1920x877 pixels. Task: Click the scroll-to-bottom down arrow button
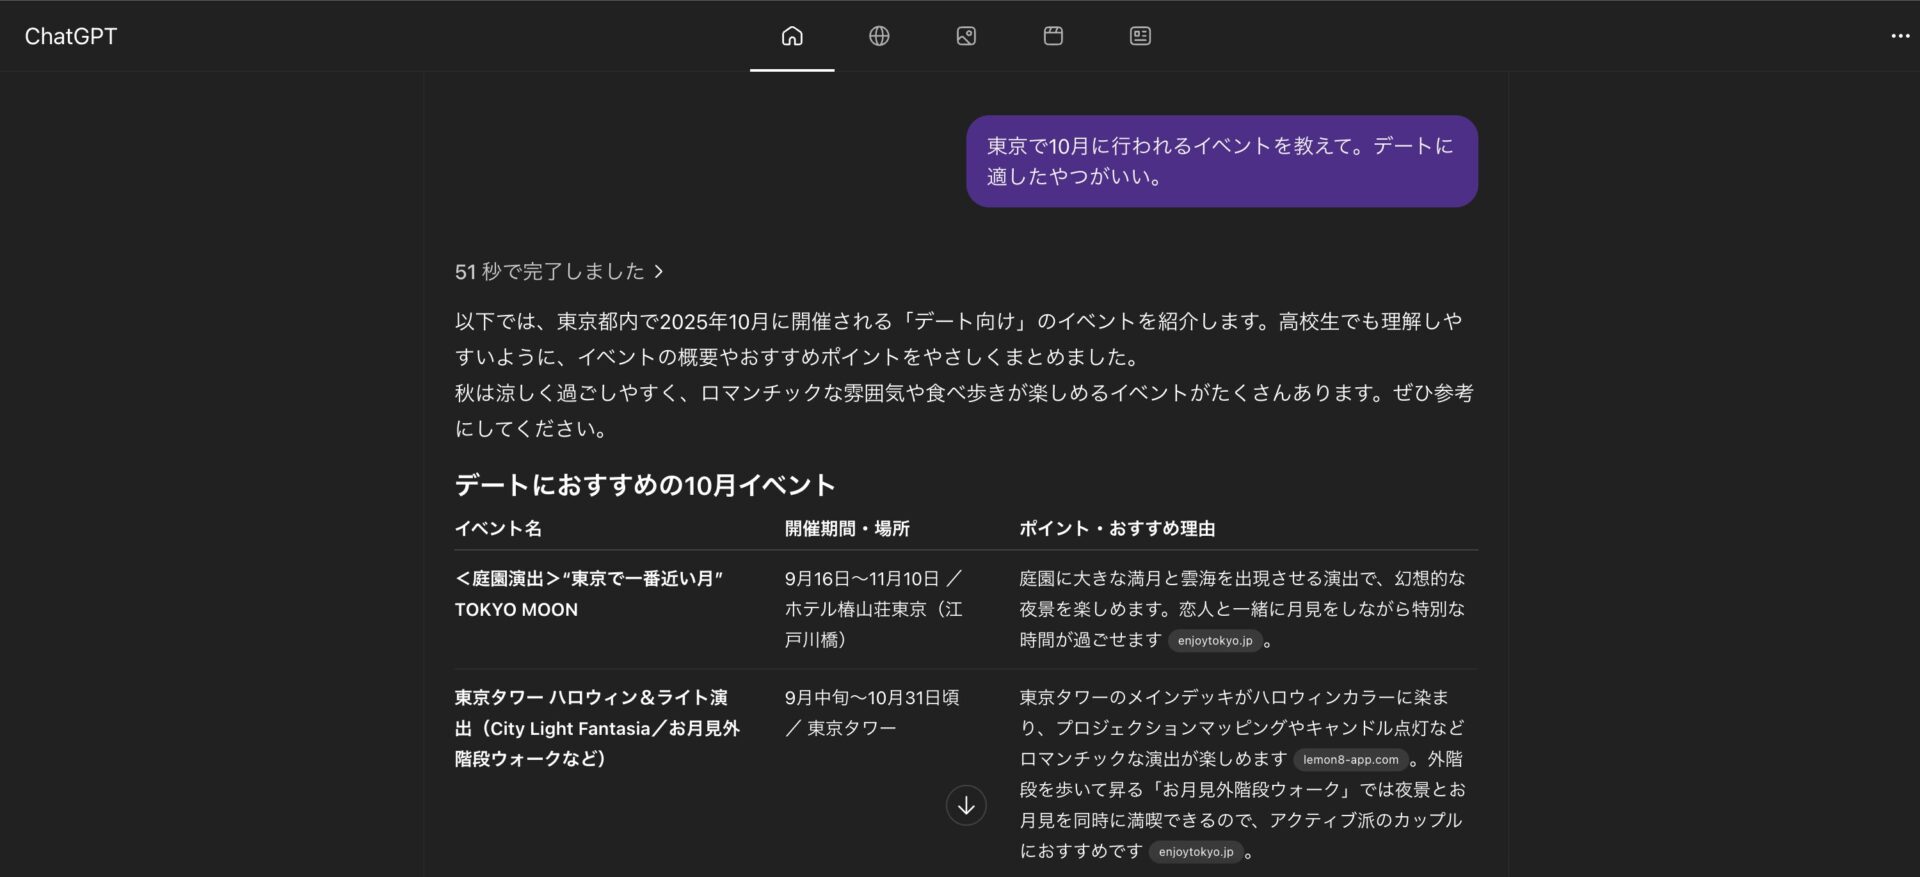[966, 806]
